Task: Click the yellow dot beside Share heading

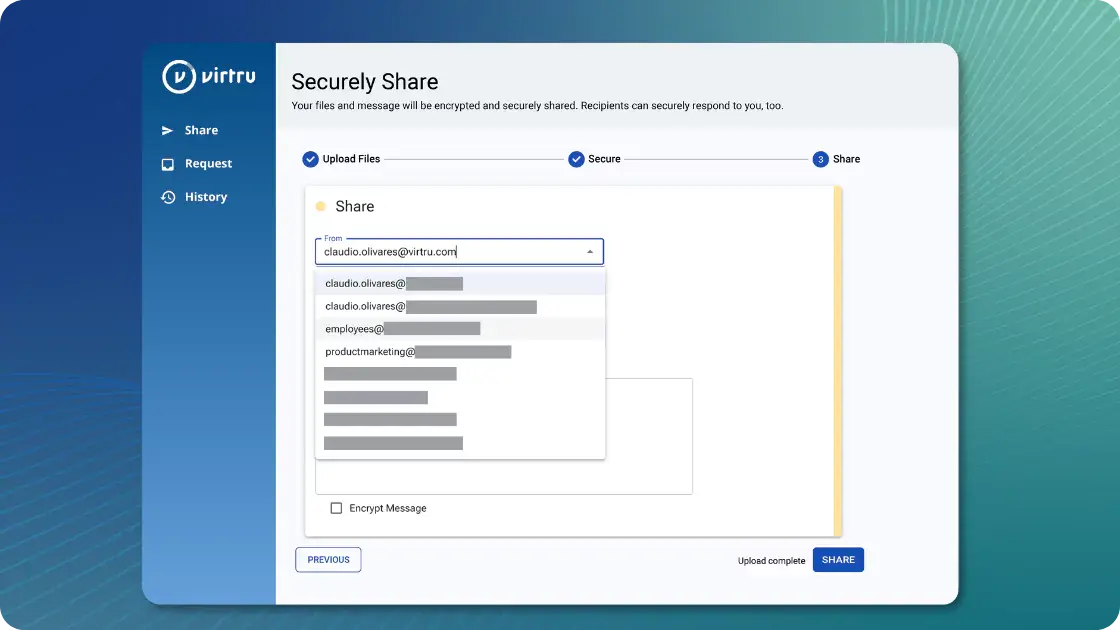Action: click(x=321, y=207)
